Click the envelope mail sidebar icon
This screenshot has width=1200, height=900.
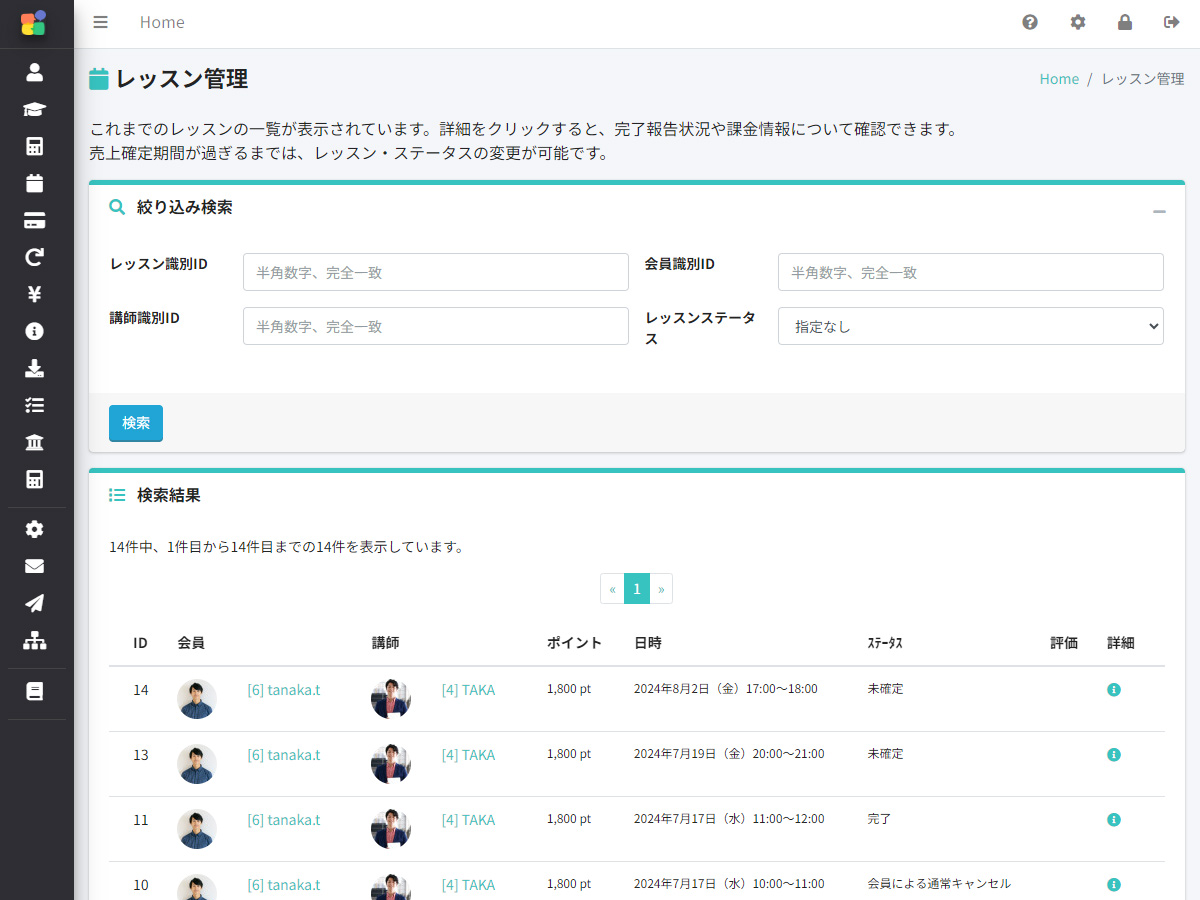[35, 566]
